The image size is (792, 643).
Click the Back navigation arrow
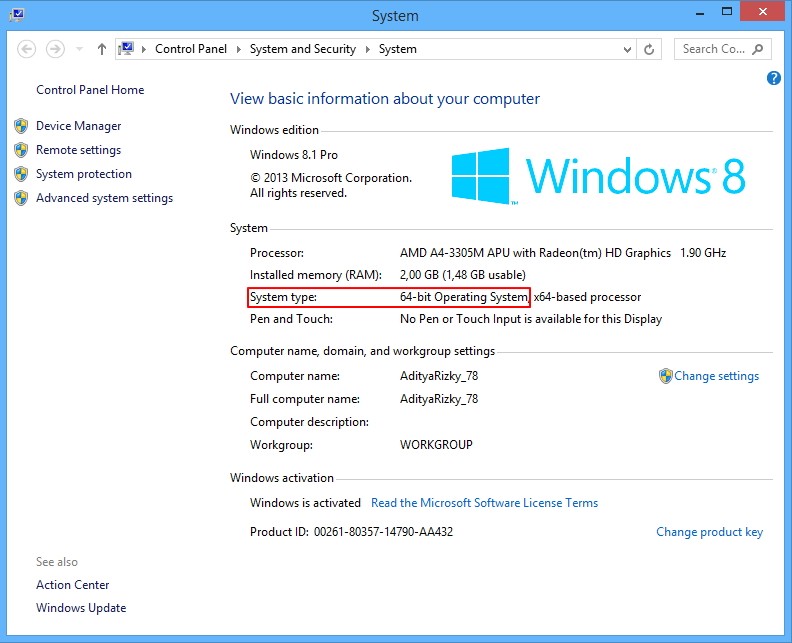(x=26, y=49)
